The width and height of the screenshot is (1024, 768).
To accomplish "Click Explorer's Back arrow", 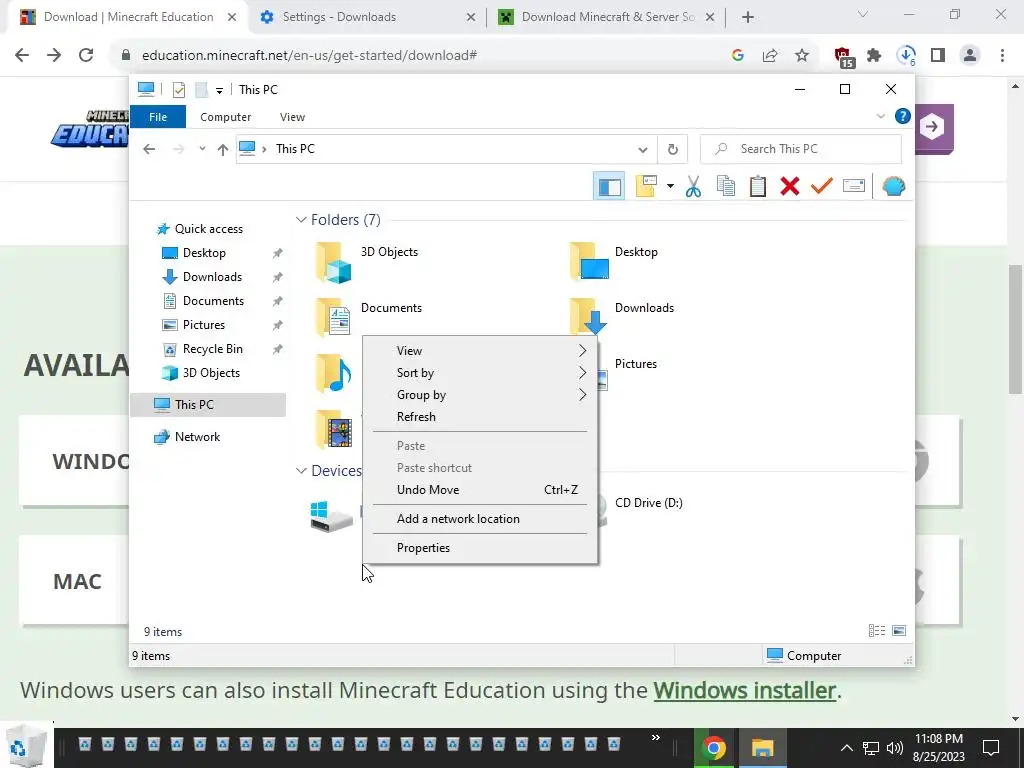I will click(149, 149).
